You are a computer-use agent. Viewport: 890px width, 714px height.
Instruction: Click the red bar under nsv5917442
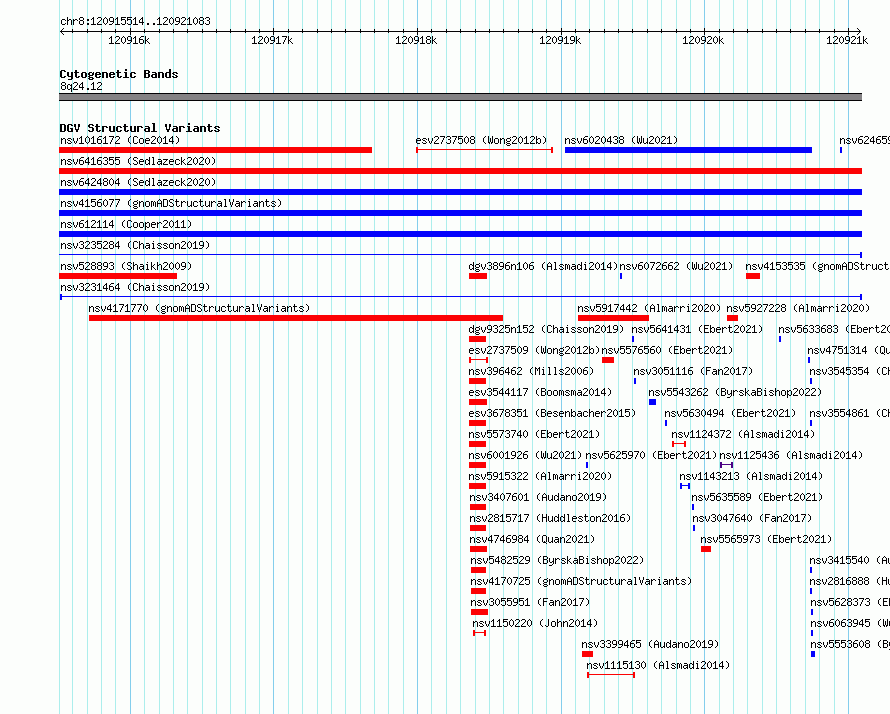pyautogui.click(x=613, y=318)
